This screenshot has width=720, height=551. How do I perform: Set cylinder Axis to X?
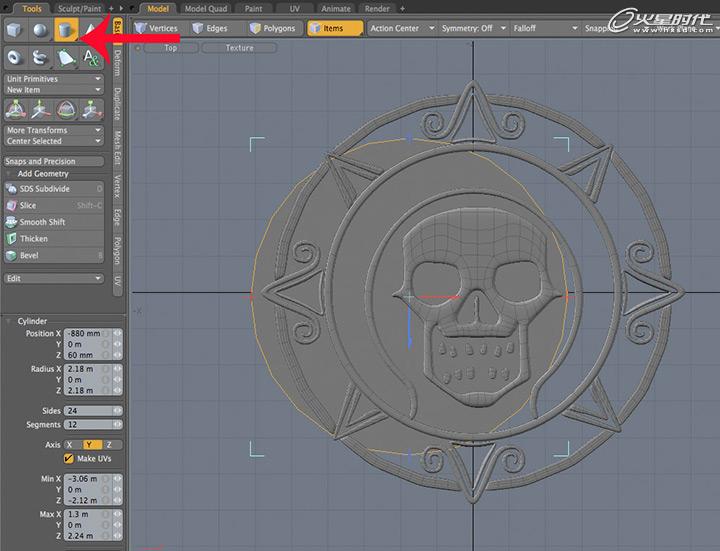[x=72, y=444]
